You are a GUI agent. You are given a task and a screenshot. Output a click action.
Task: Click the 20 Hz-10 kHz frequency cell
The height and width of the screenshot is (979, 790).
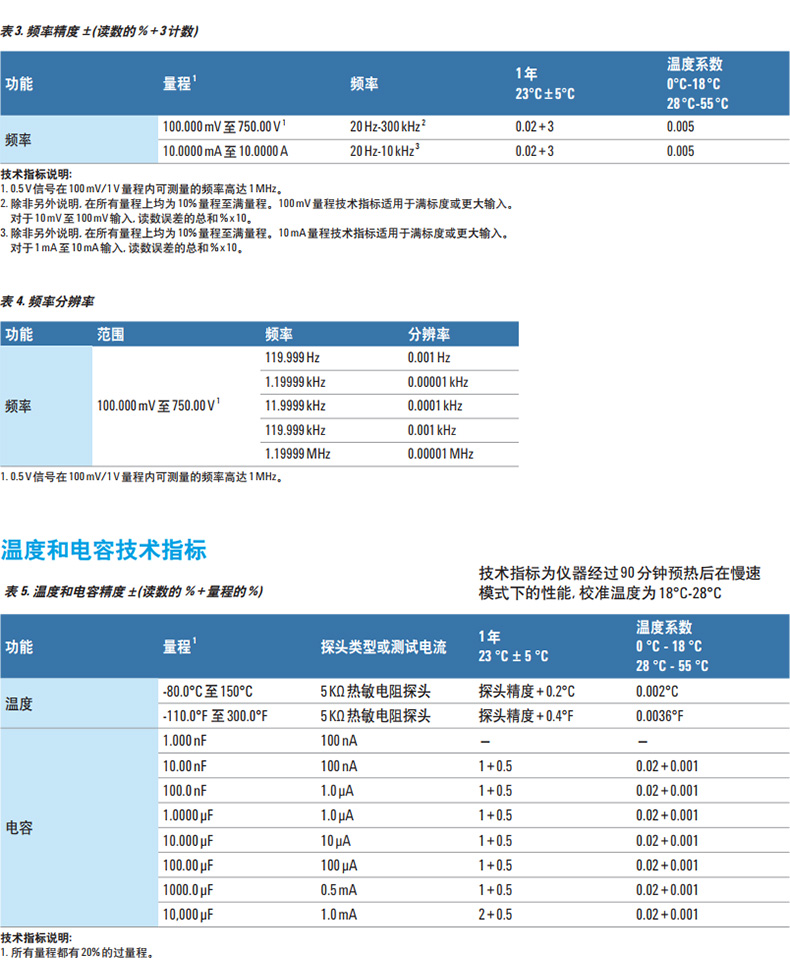tap(384, 151)
